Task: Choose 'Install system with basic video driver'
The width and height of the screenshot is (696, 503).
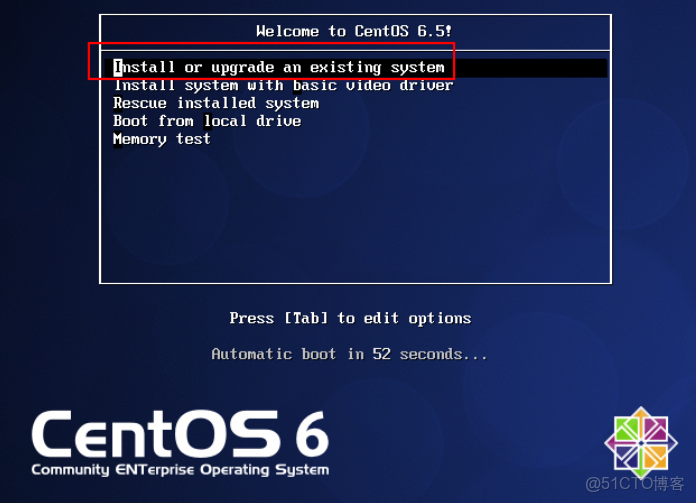Action: 283,85
